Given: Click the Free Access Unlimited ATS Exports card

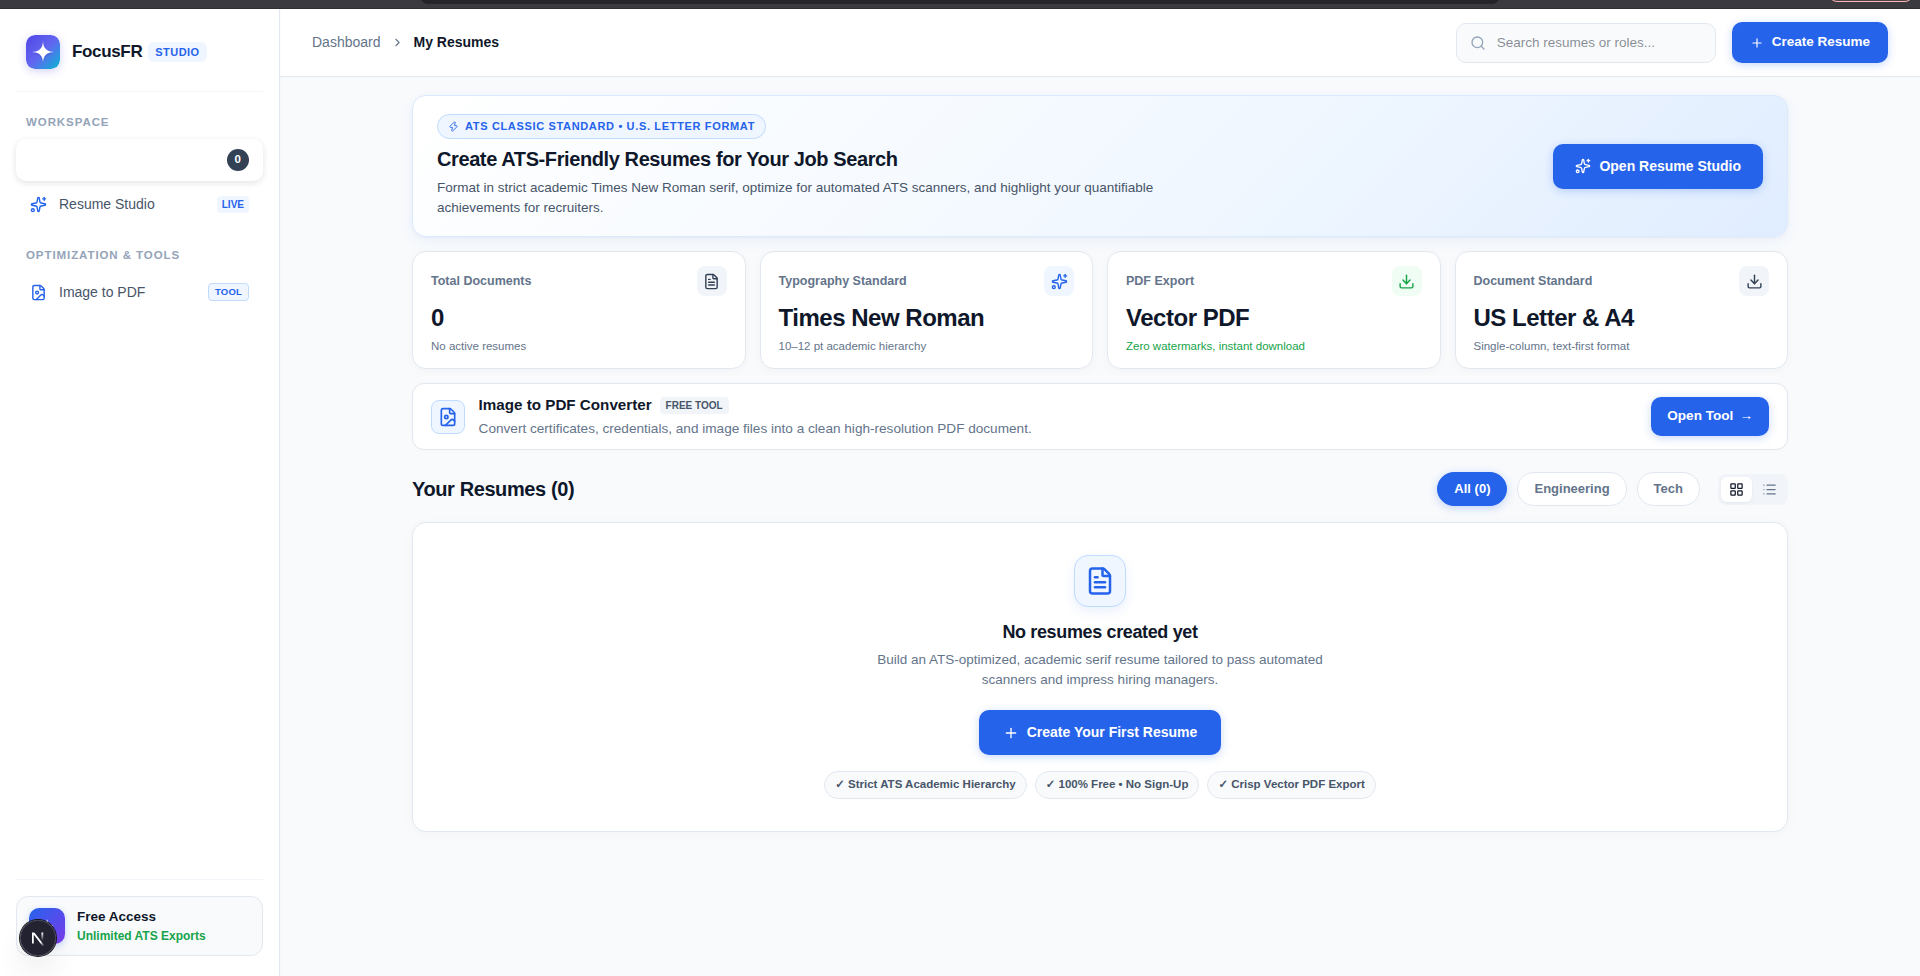Looking at the screenshot, I should (139, 926).
